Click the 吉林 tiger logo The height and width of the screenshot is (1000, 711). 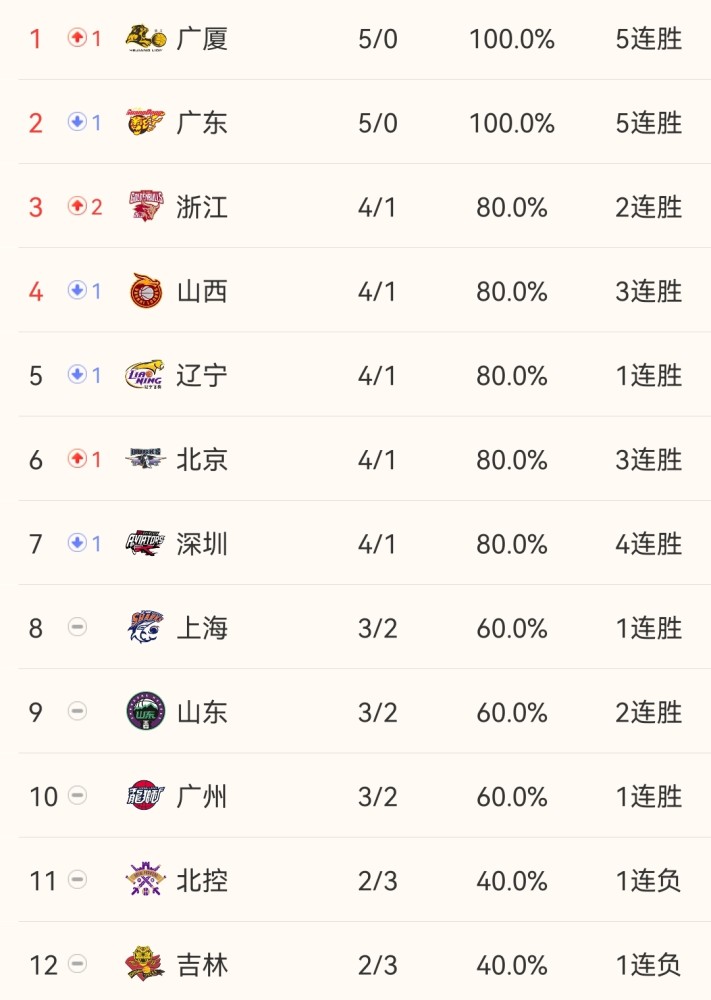point(145,964)
